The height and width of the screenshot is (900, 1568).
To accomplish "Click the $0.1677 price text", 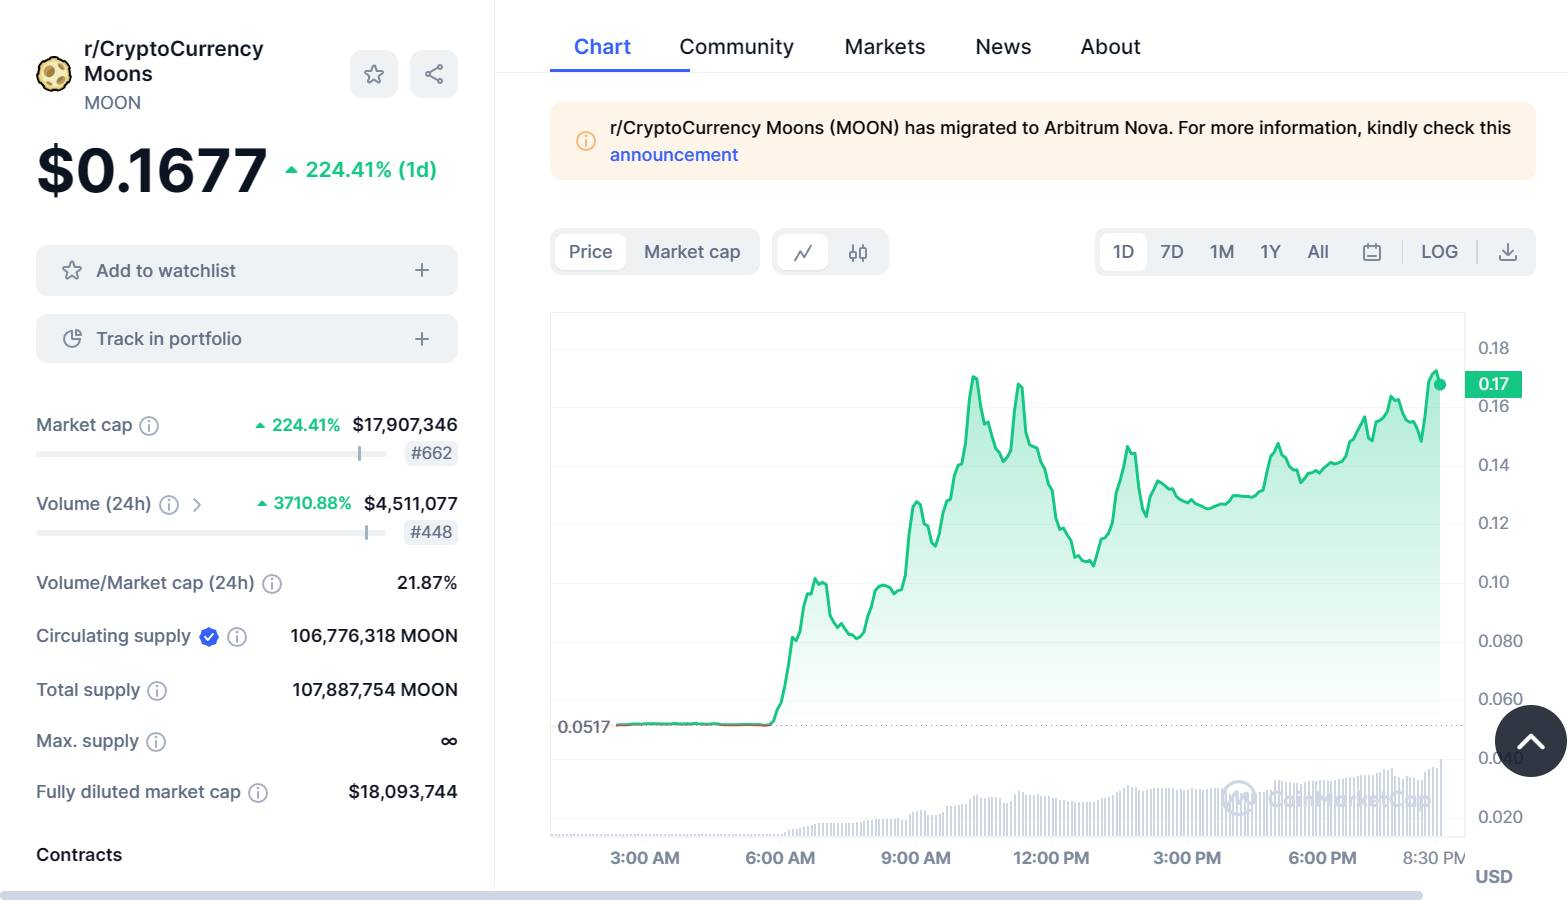I will coord(152,170).
